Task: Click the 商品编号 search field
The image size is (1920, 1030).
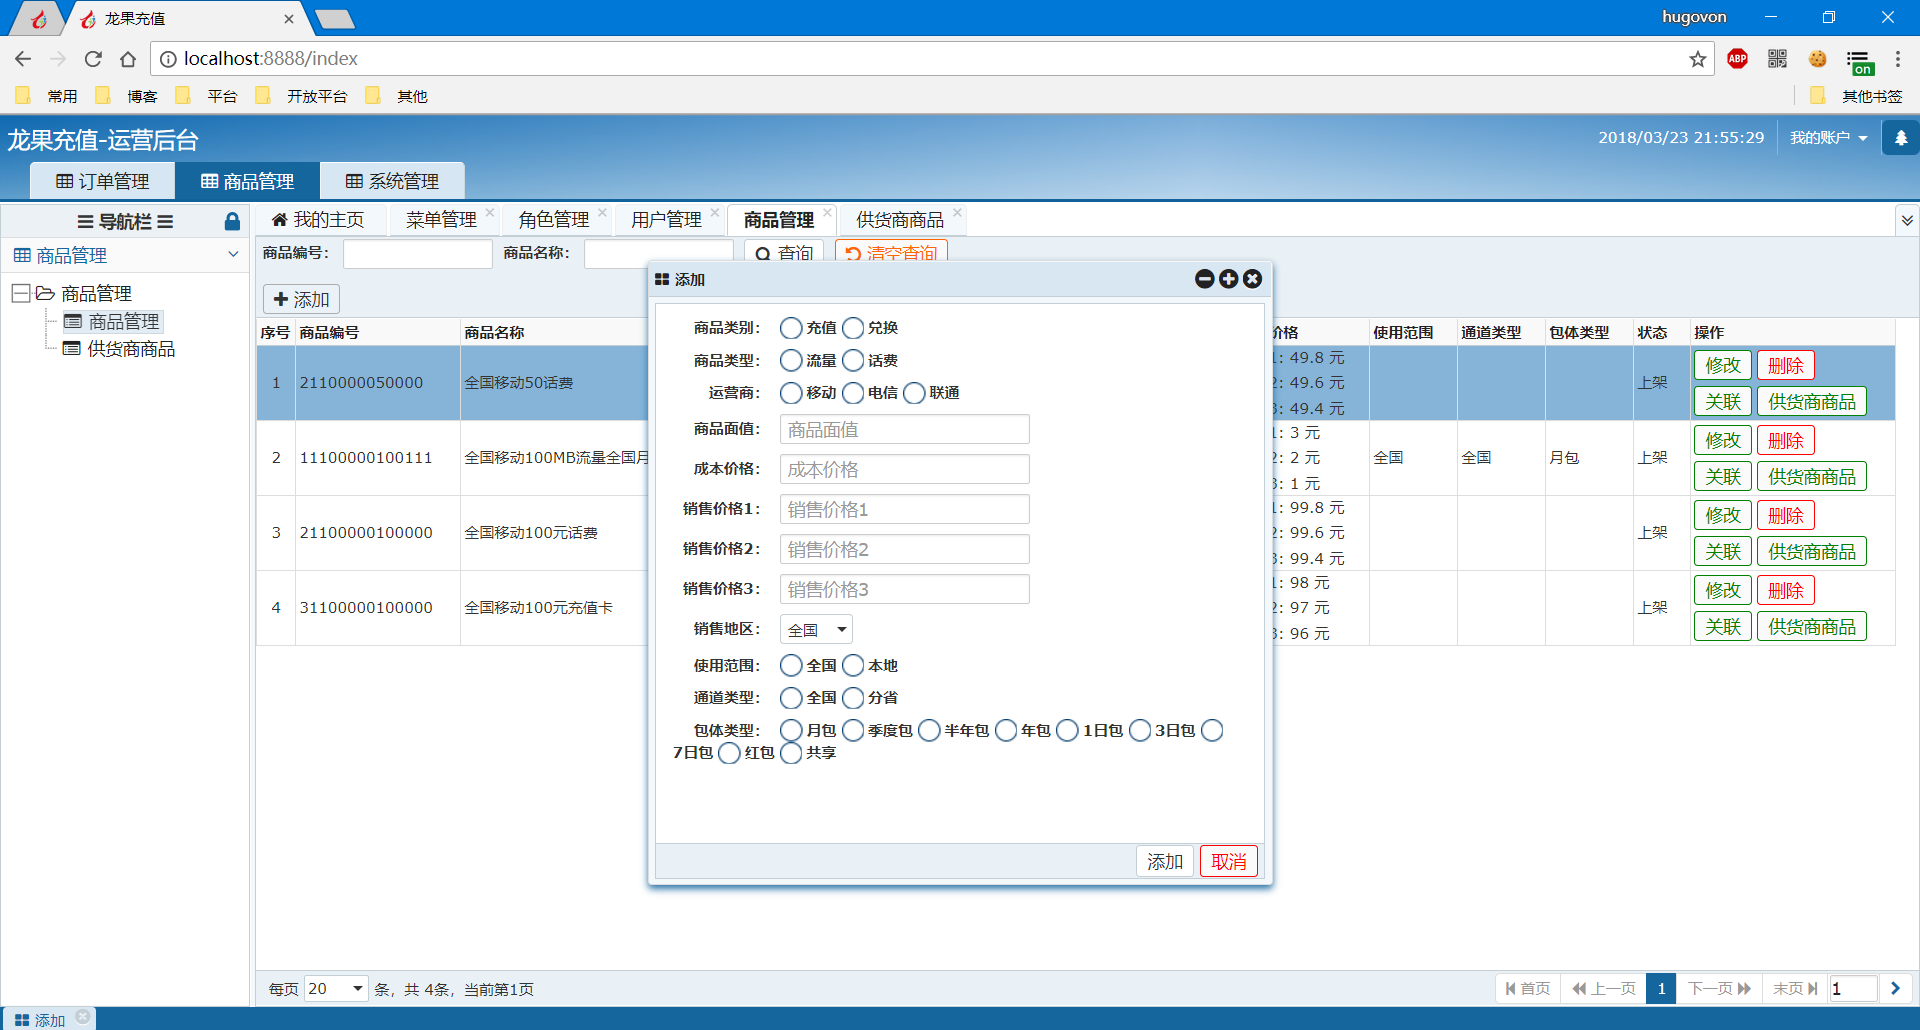Action: click(x=417, y=253)
